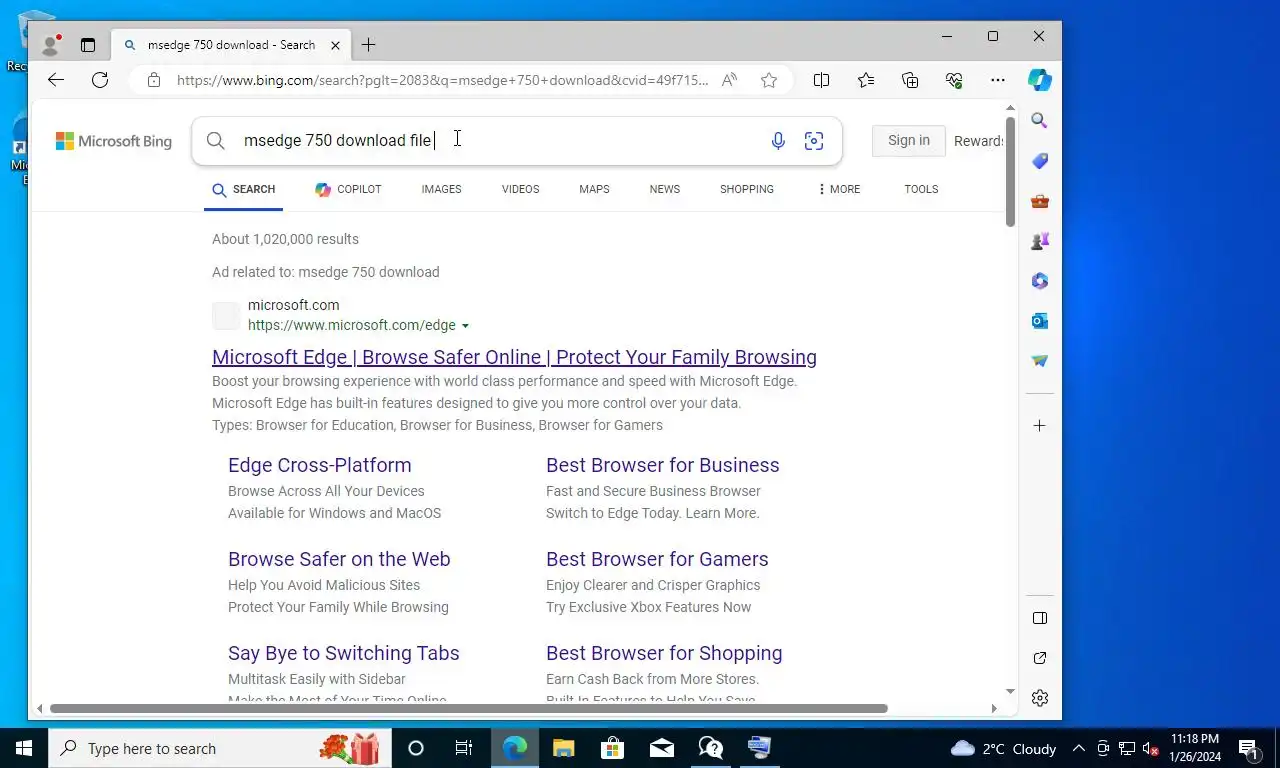Open Task View in taskbar
This screenshot has width=1280, height=768.
click(x=464, y=748)
